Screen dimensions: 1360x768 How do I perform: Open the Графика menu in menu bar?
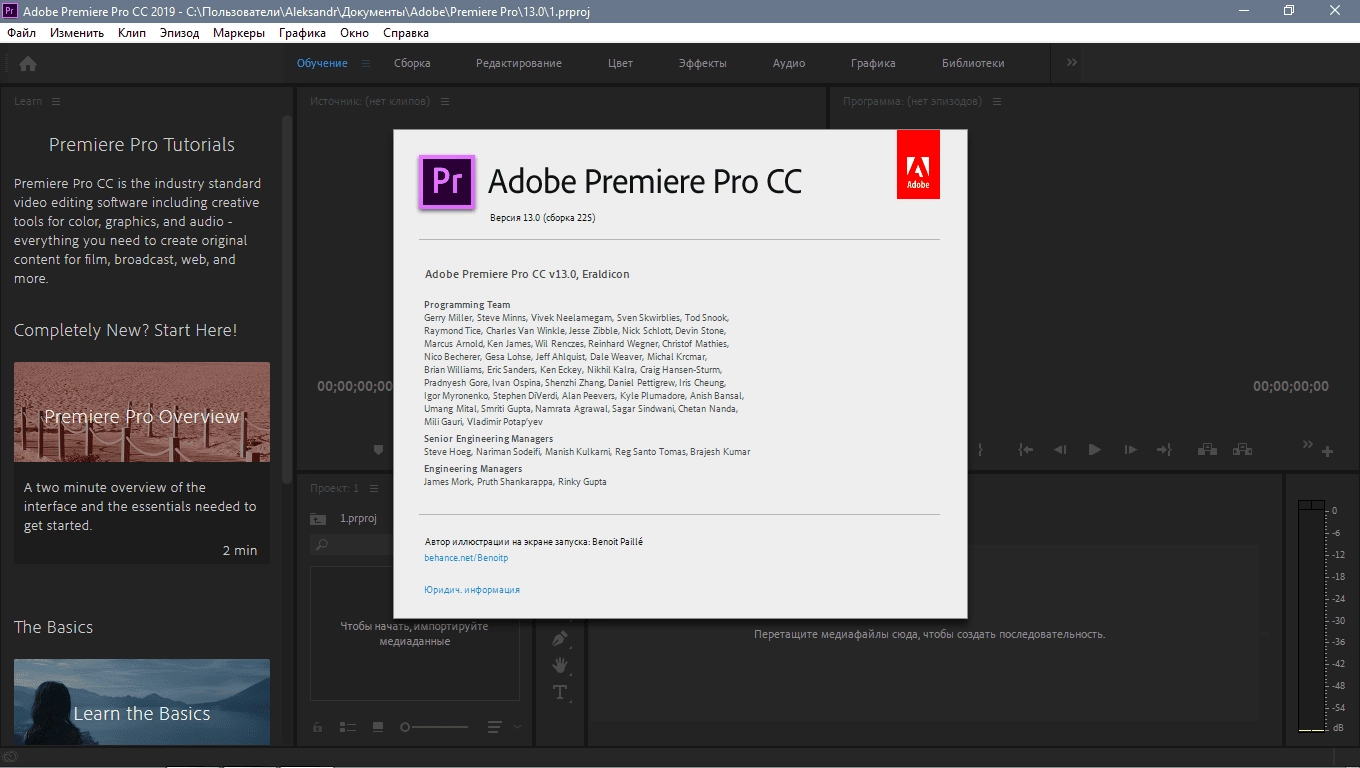pos(303,32)
